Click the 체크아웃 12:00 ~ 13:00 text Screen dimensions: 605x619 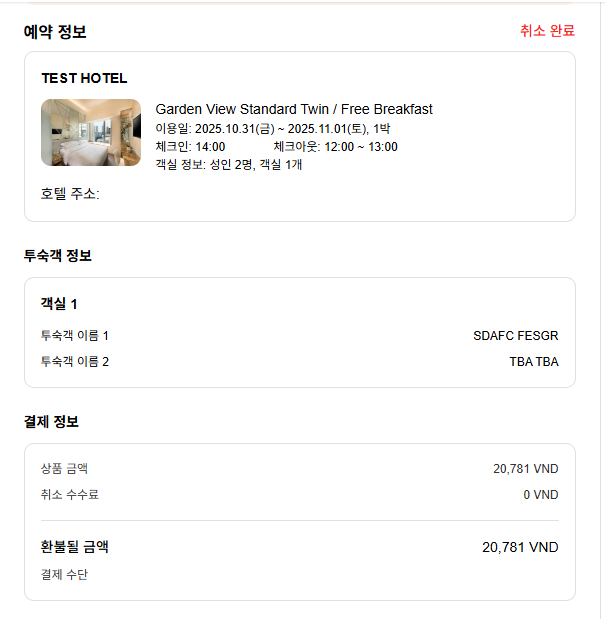coord(335,147)
